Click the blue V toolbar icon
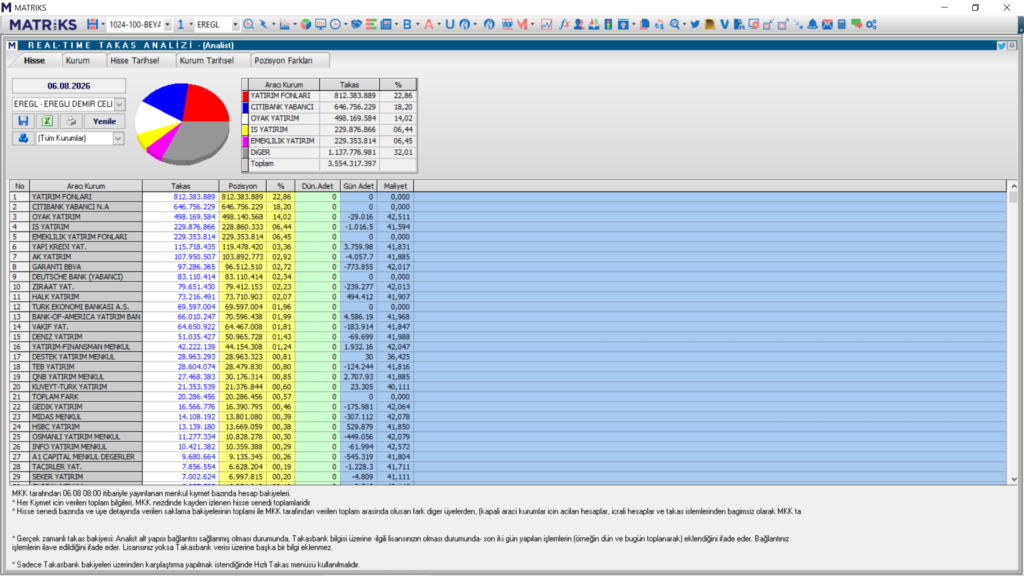1024x576 pixels. pyautogui.click(x=724, y=24)
